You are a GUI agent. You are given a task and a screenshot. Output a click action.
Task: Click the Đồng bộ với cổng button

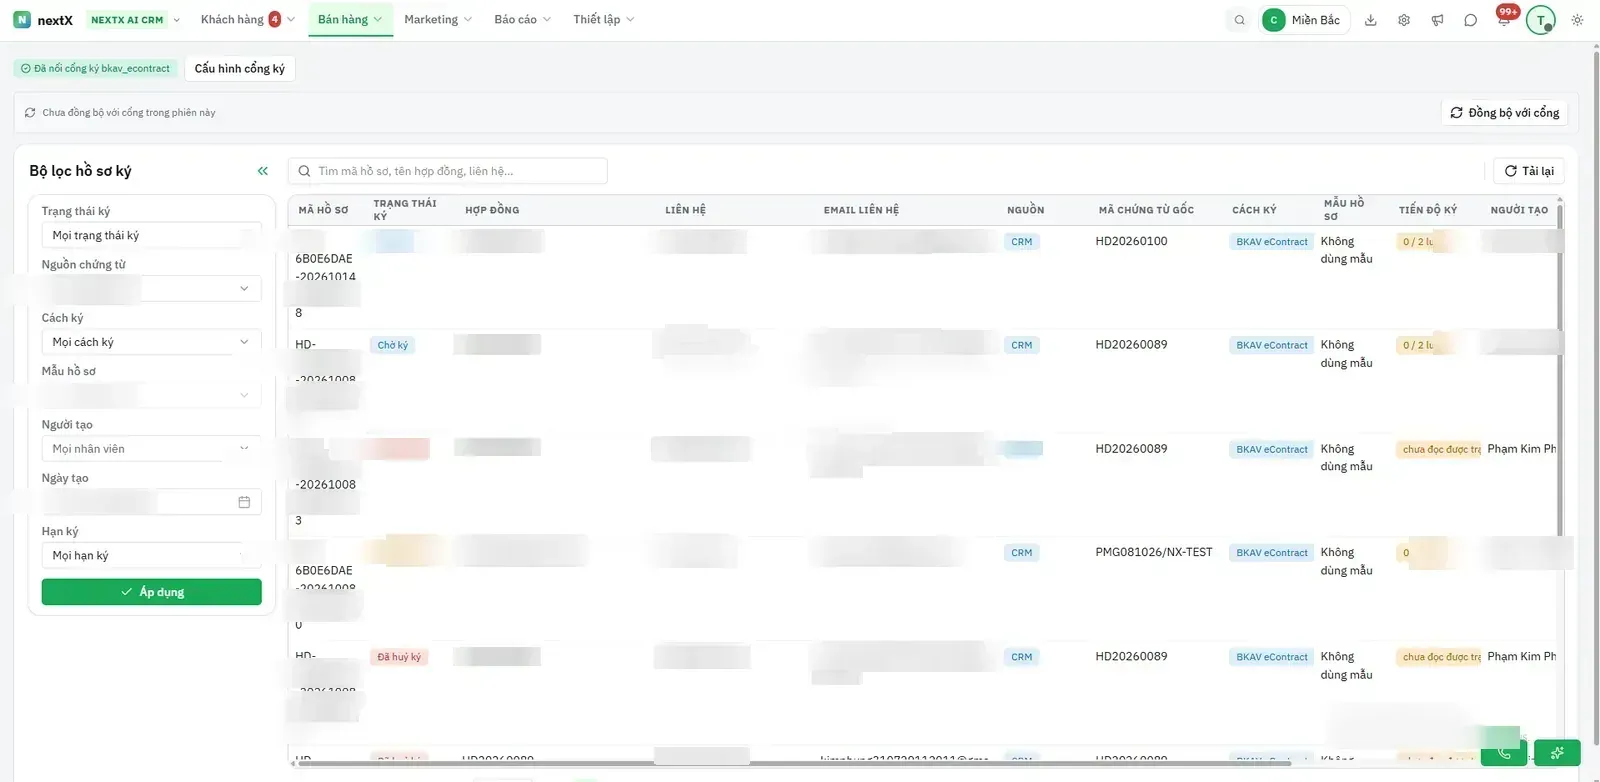click(x=1504, y=113)
